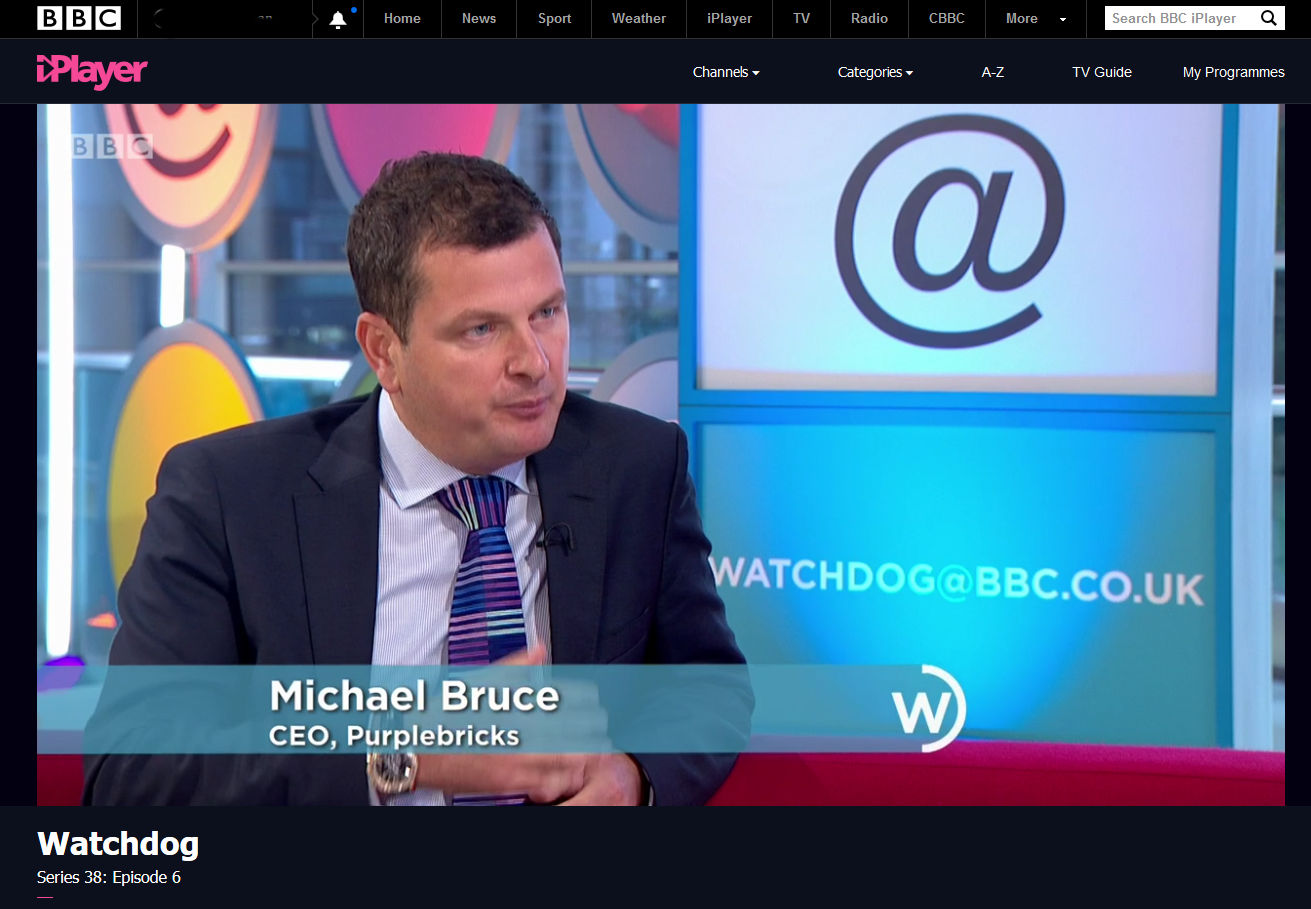Expand the Channels dropdown
The image size is (1311, 909).
coord(726,72)
